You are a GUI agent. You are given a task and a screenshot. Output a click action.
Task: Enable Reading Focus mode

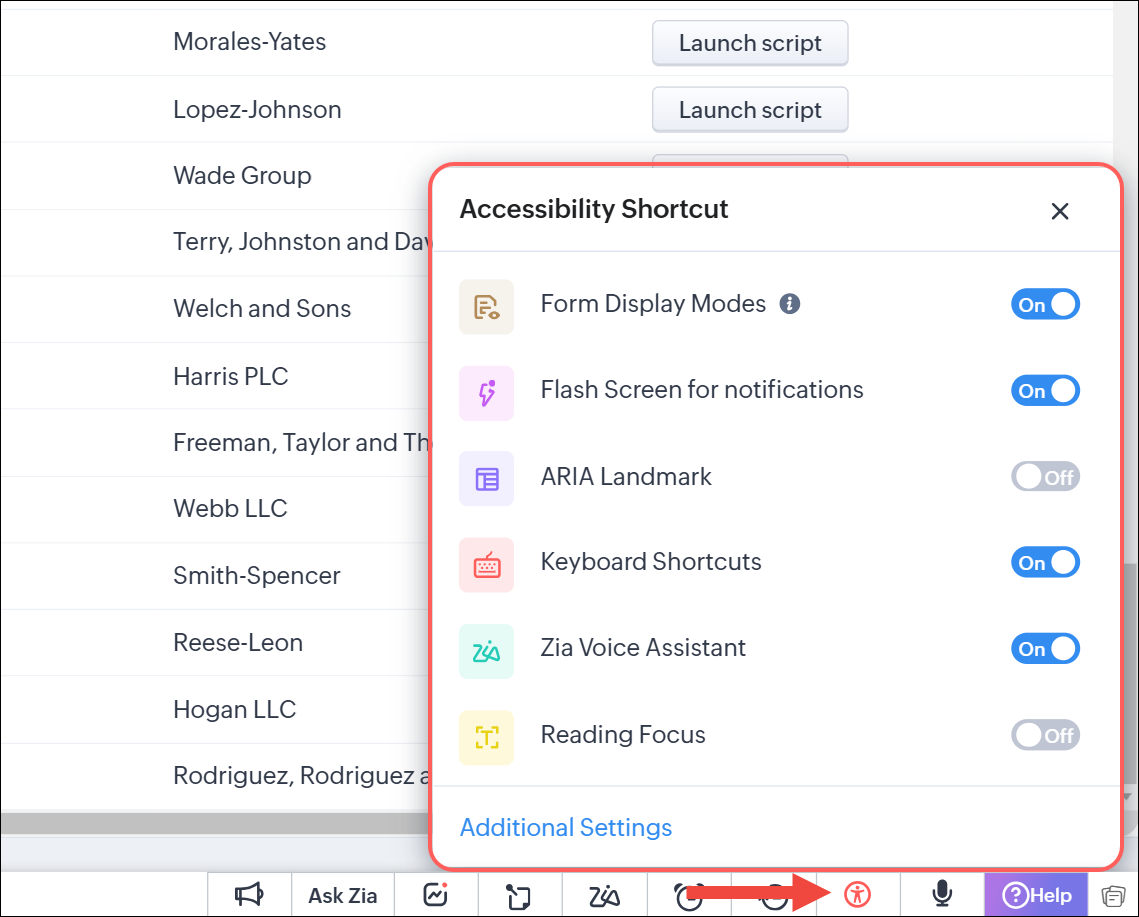(x=1045, y=734)
